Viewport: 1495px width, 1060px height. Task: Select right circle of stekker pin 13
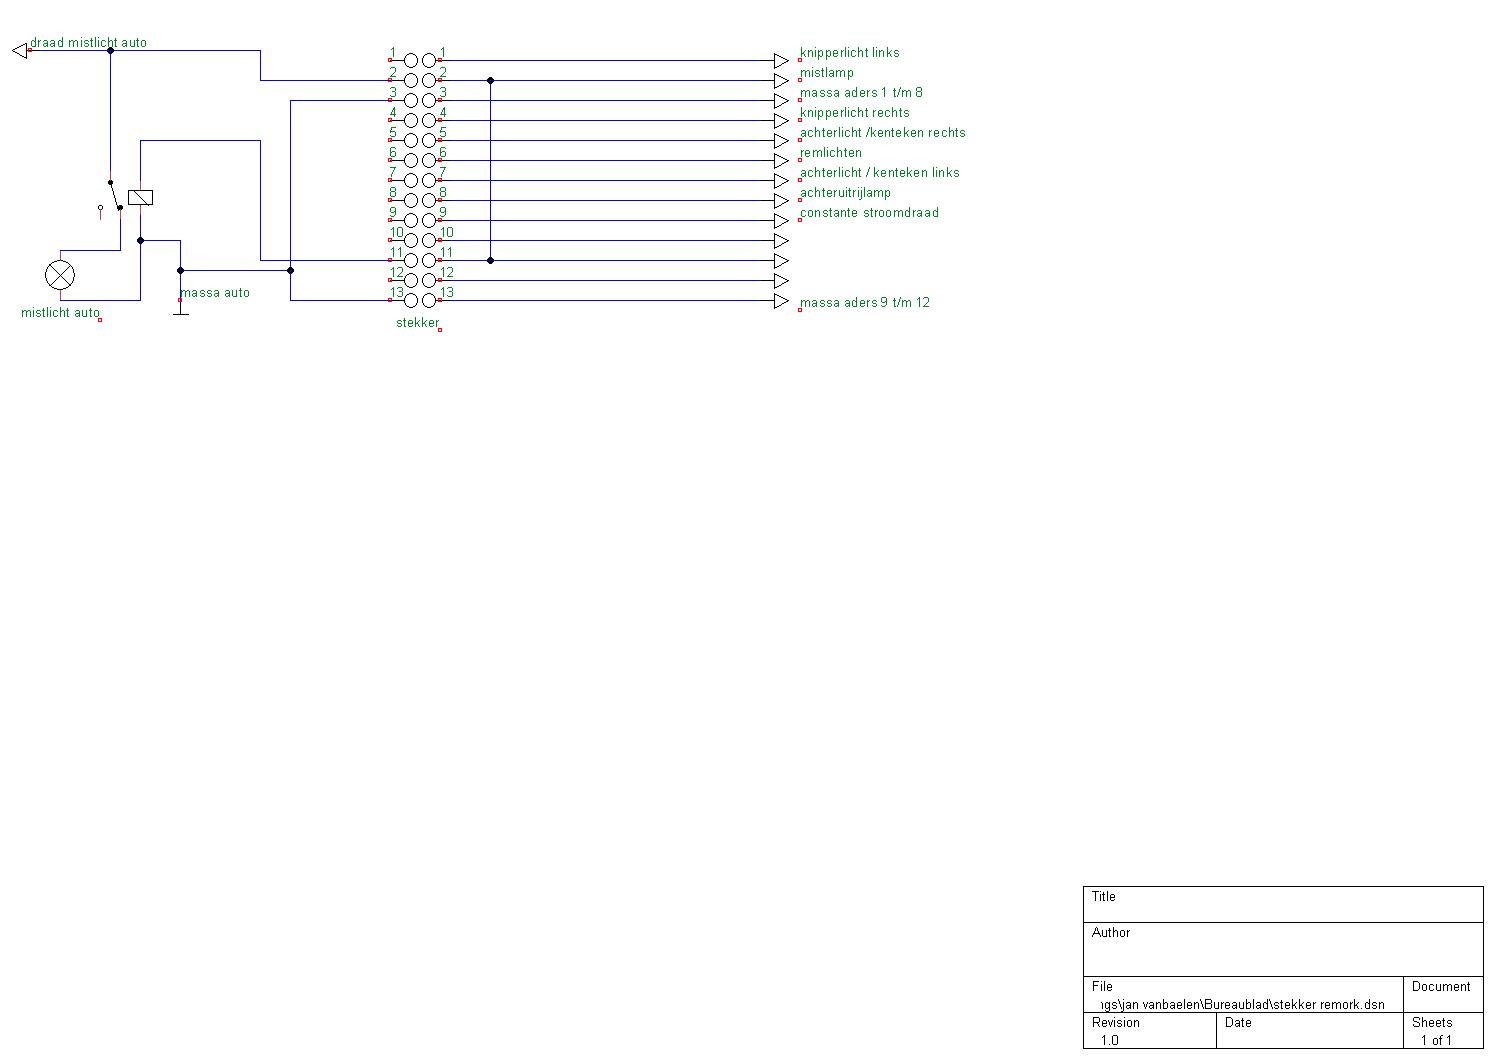[429, 300]
